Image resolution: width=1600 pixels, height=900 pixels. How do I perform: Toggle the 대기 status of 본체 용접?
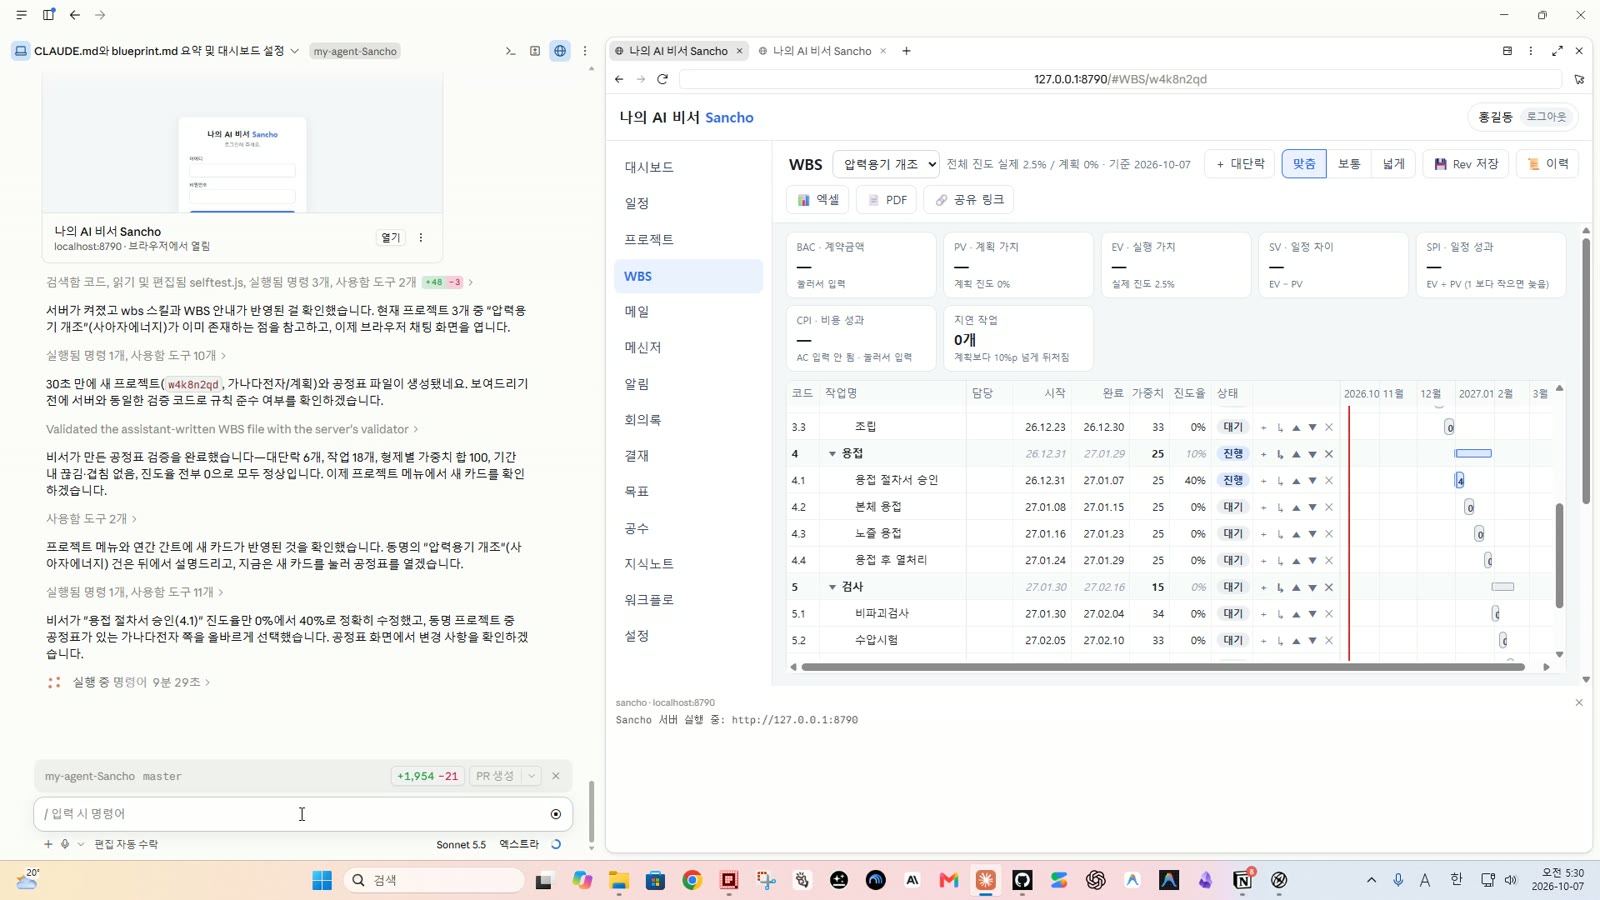point(1233,508)
